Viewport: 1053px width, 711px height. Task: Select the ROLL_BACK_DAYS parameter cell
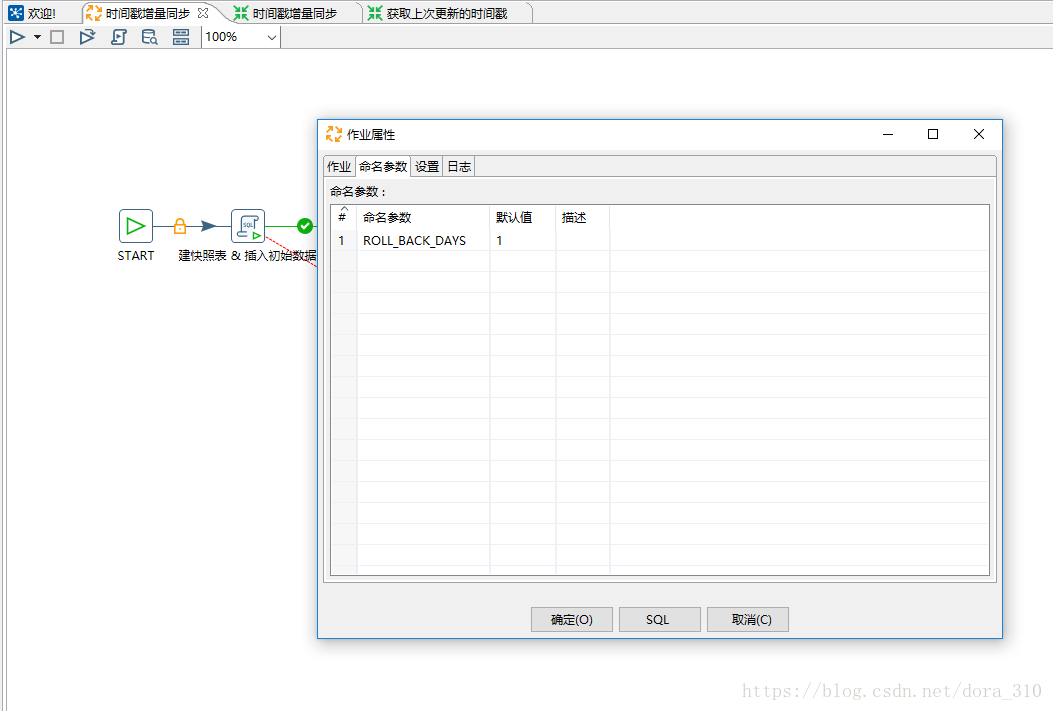pos(414,241)
